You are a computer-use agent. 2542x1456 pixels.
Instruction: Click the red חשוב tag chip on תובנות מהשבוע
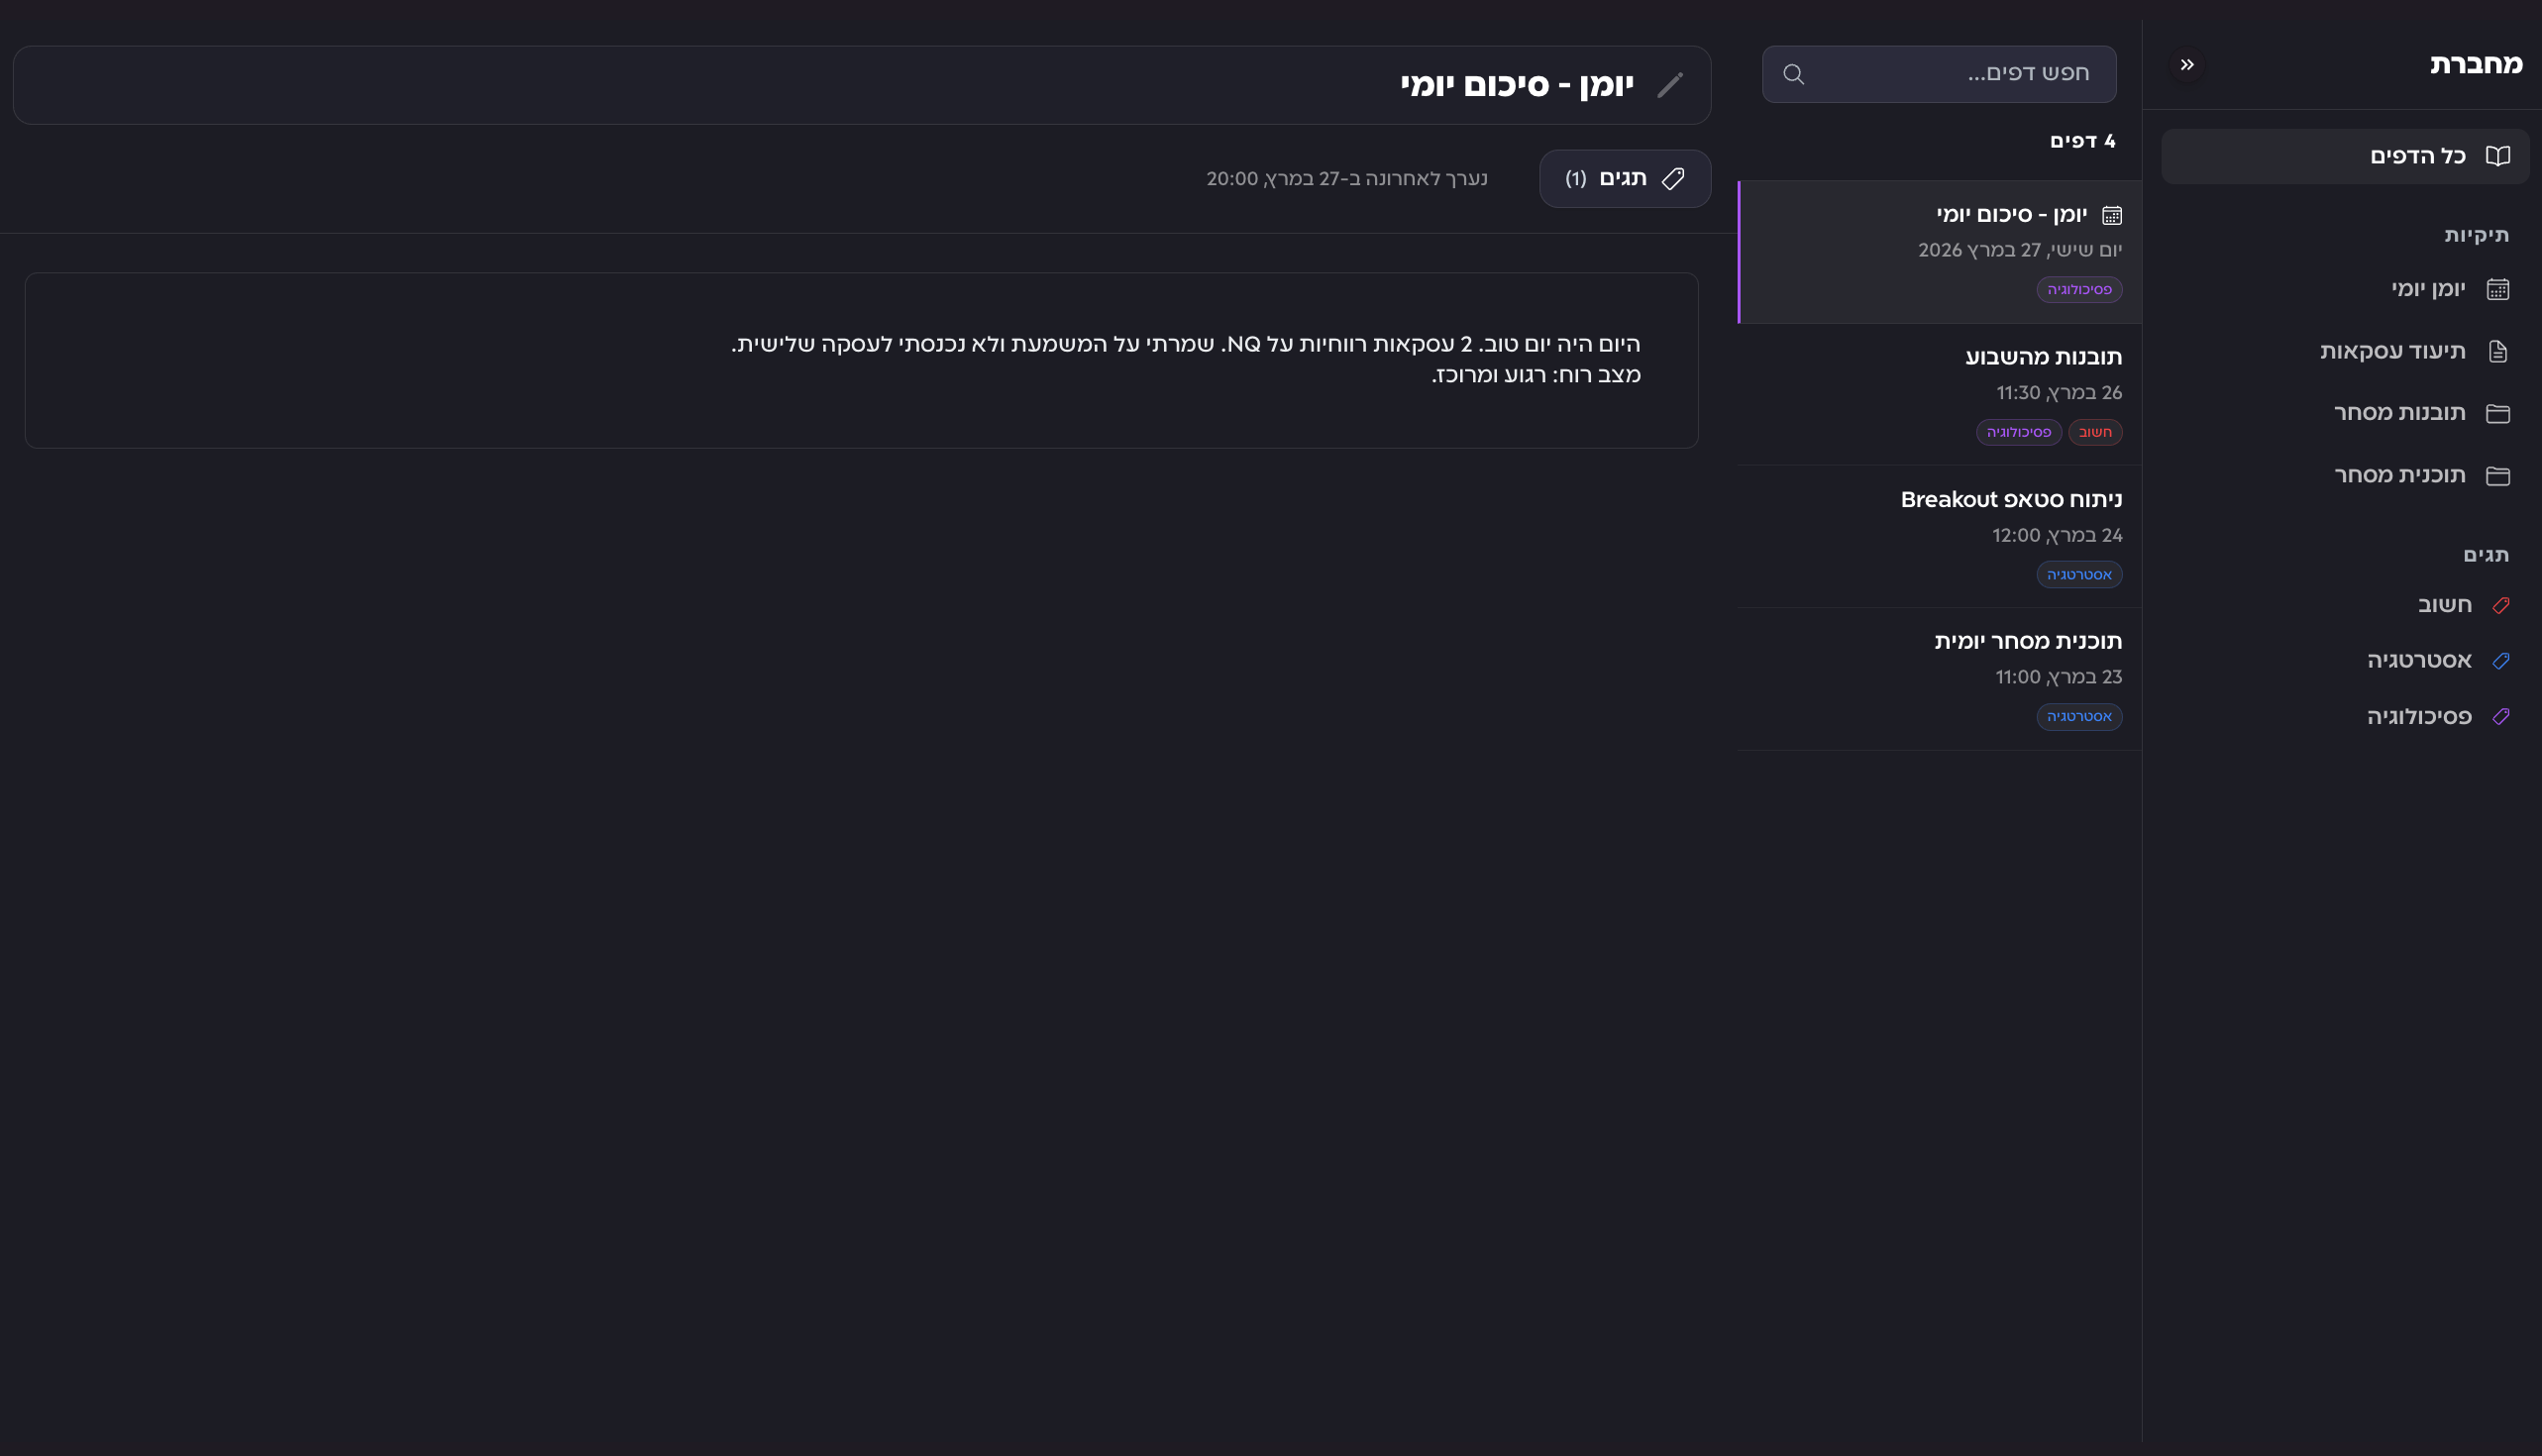tap(2095, 432)
